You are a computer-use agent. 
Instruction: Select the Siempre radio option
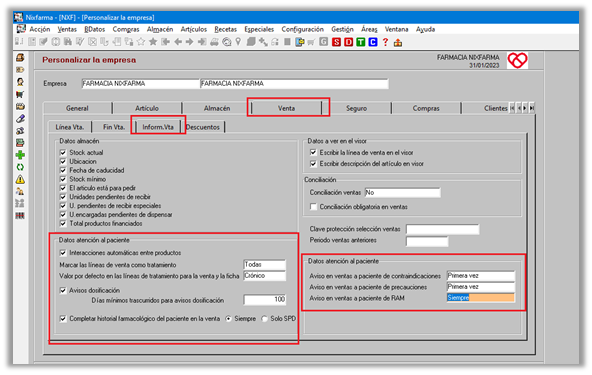pos(228,319)
